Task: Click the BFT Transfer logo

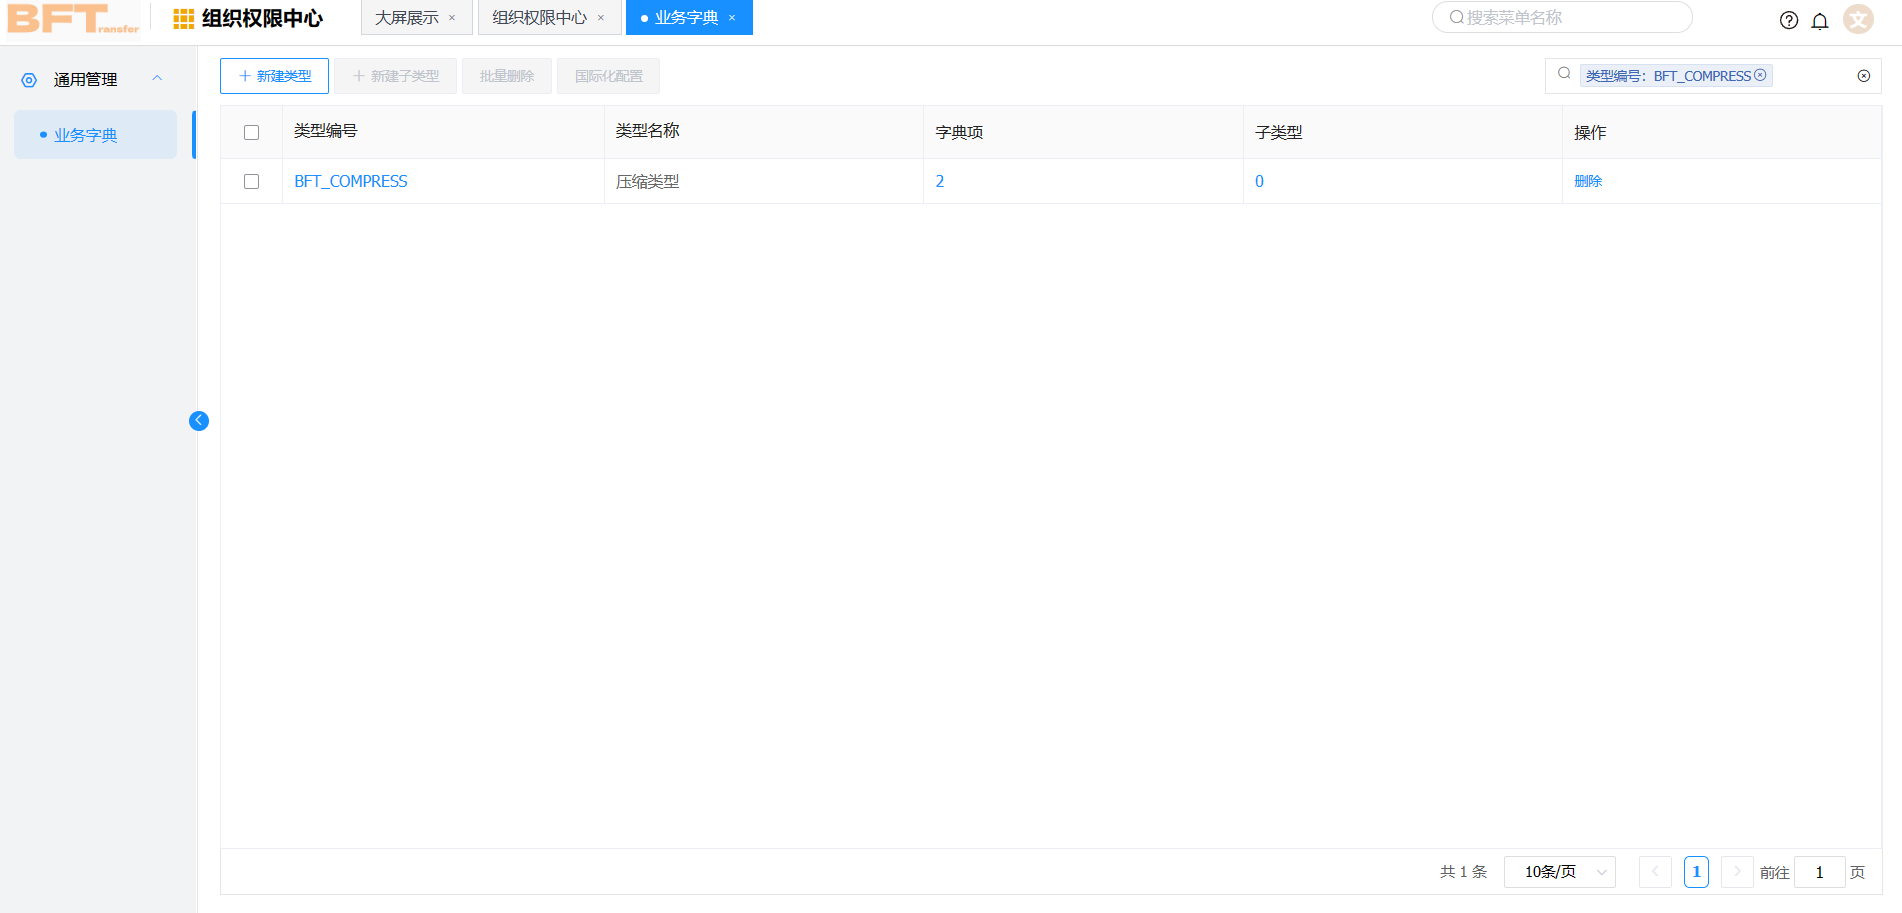Action: point(70,20)
